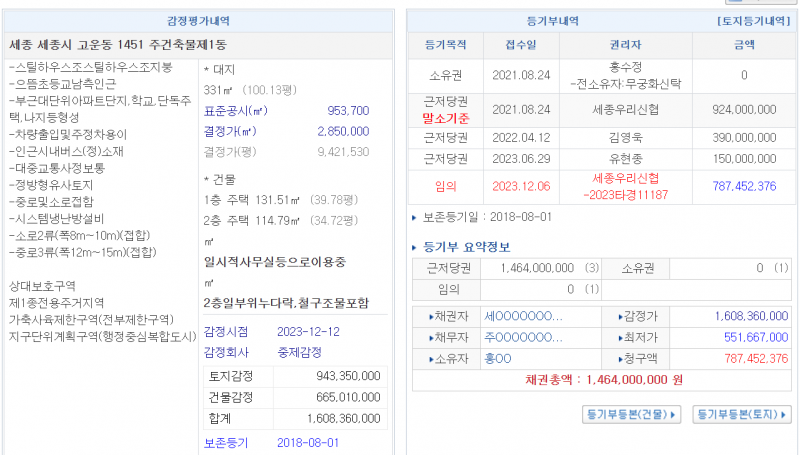Click the 접수일 column header
The height and width of the screenshot is (455, 800).
[520, 46]
